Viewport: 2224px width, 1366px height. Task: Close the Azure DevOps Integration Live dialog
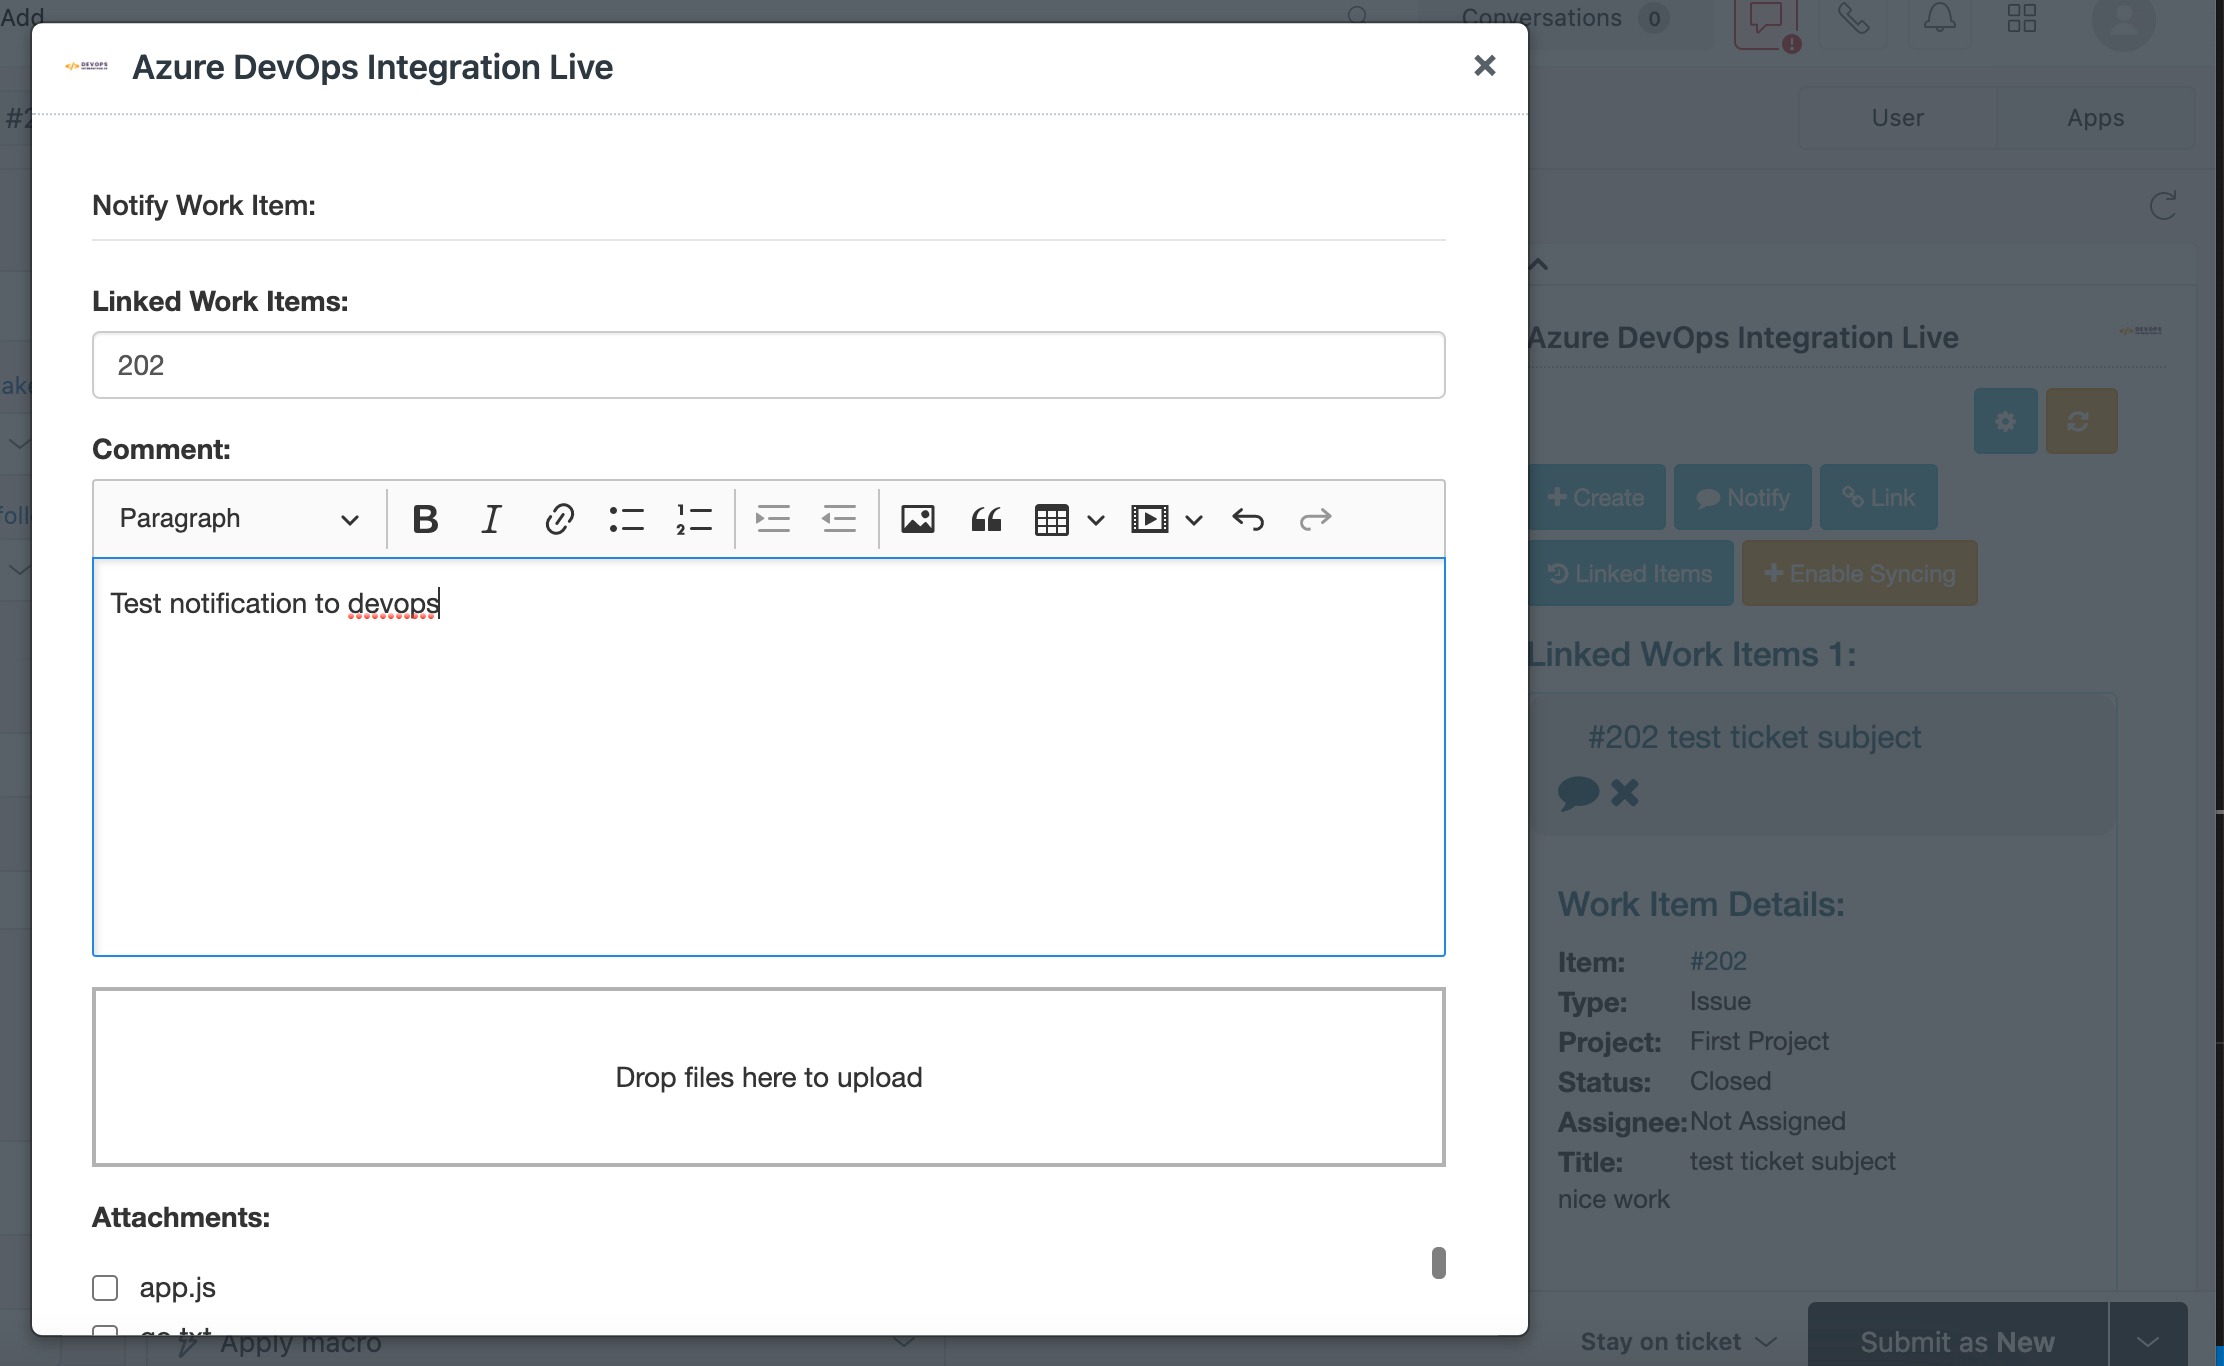[x=1485, y=66]
